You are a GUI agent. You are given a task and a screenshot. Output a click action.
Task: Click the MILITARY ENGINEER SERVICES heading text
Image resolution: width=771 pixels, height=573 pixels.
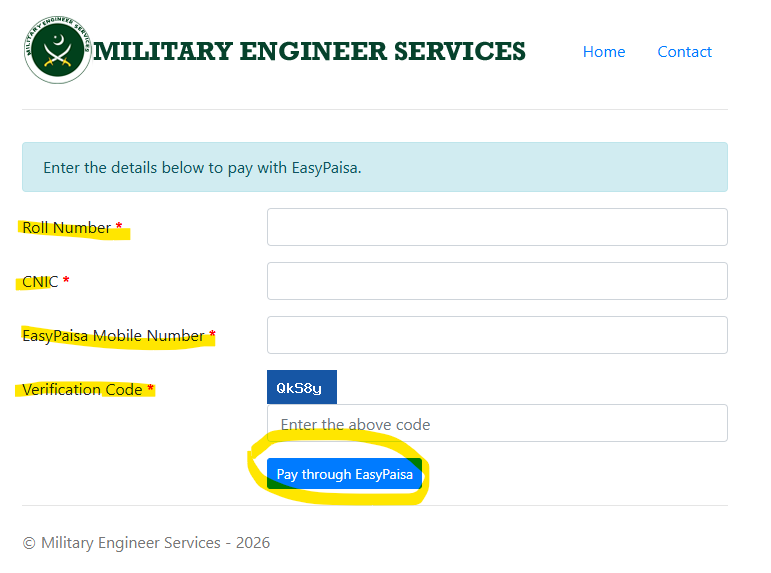(x=309, y=52)
